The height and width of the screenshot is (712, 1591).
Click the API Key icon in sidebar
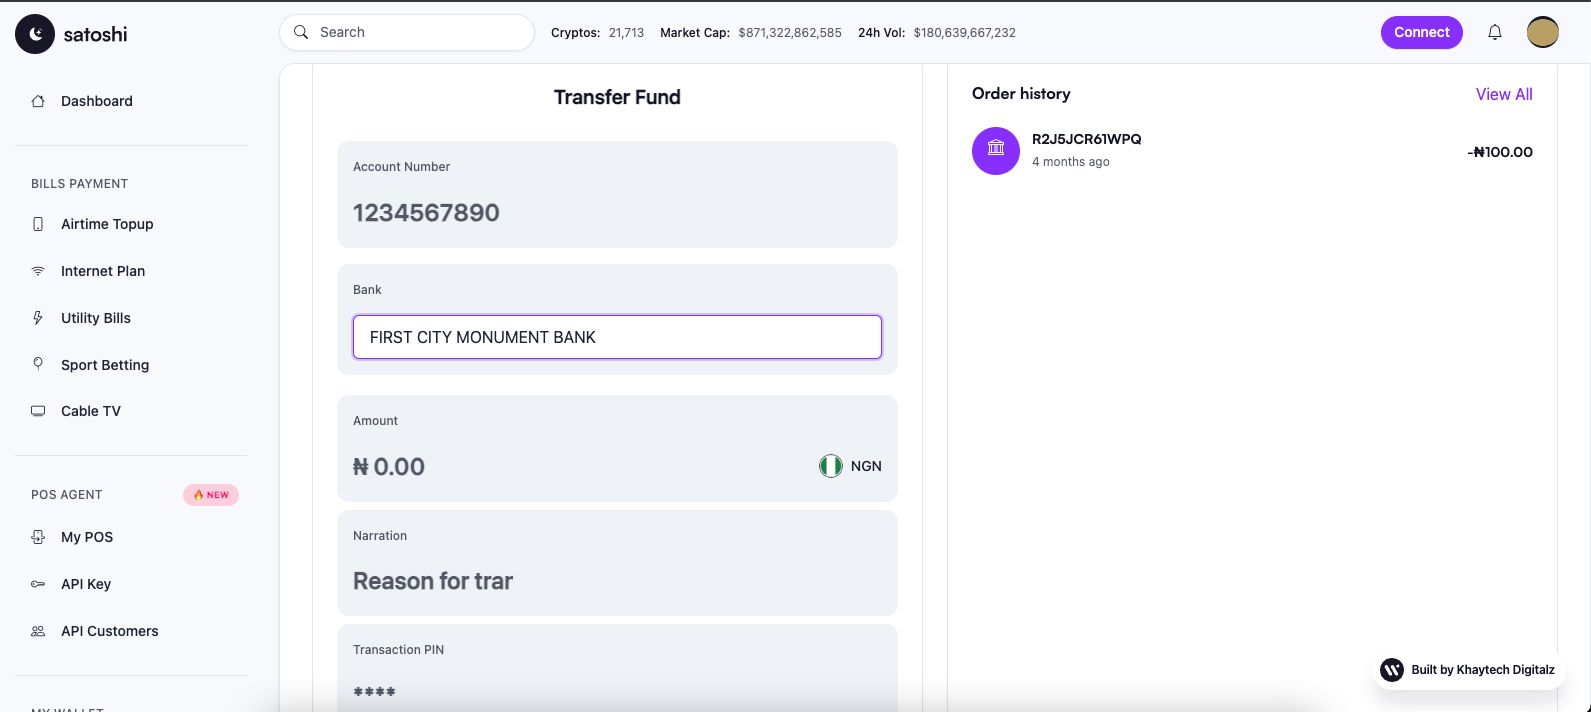coord(38,584)
